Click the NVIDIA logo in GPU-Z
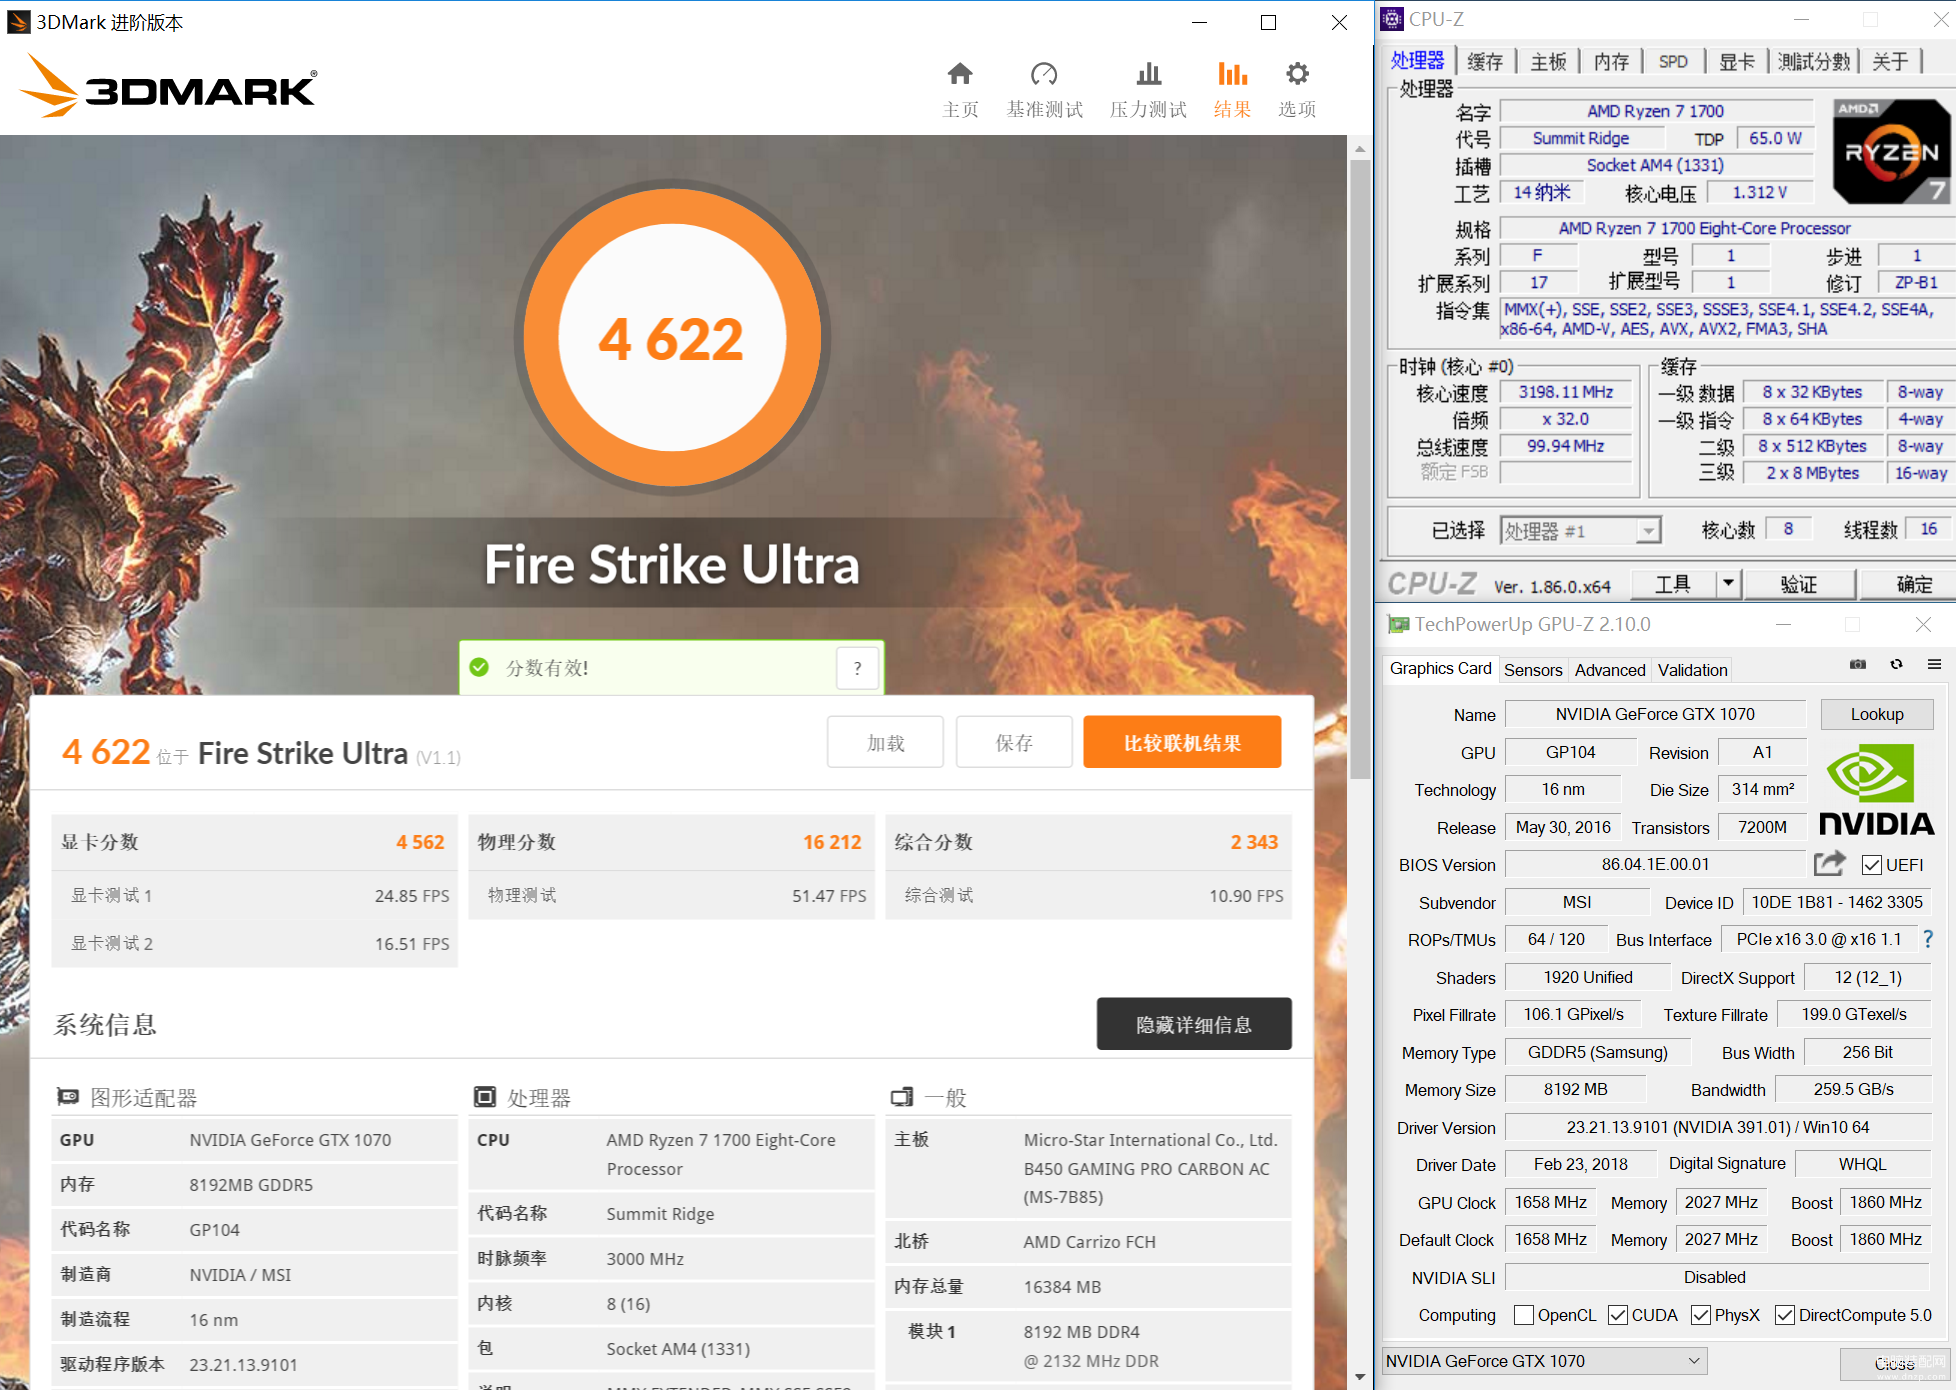This screenshot has height=1390, width=1956. pyautogui.click(x=1876, y=789)
